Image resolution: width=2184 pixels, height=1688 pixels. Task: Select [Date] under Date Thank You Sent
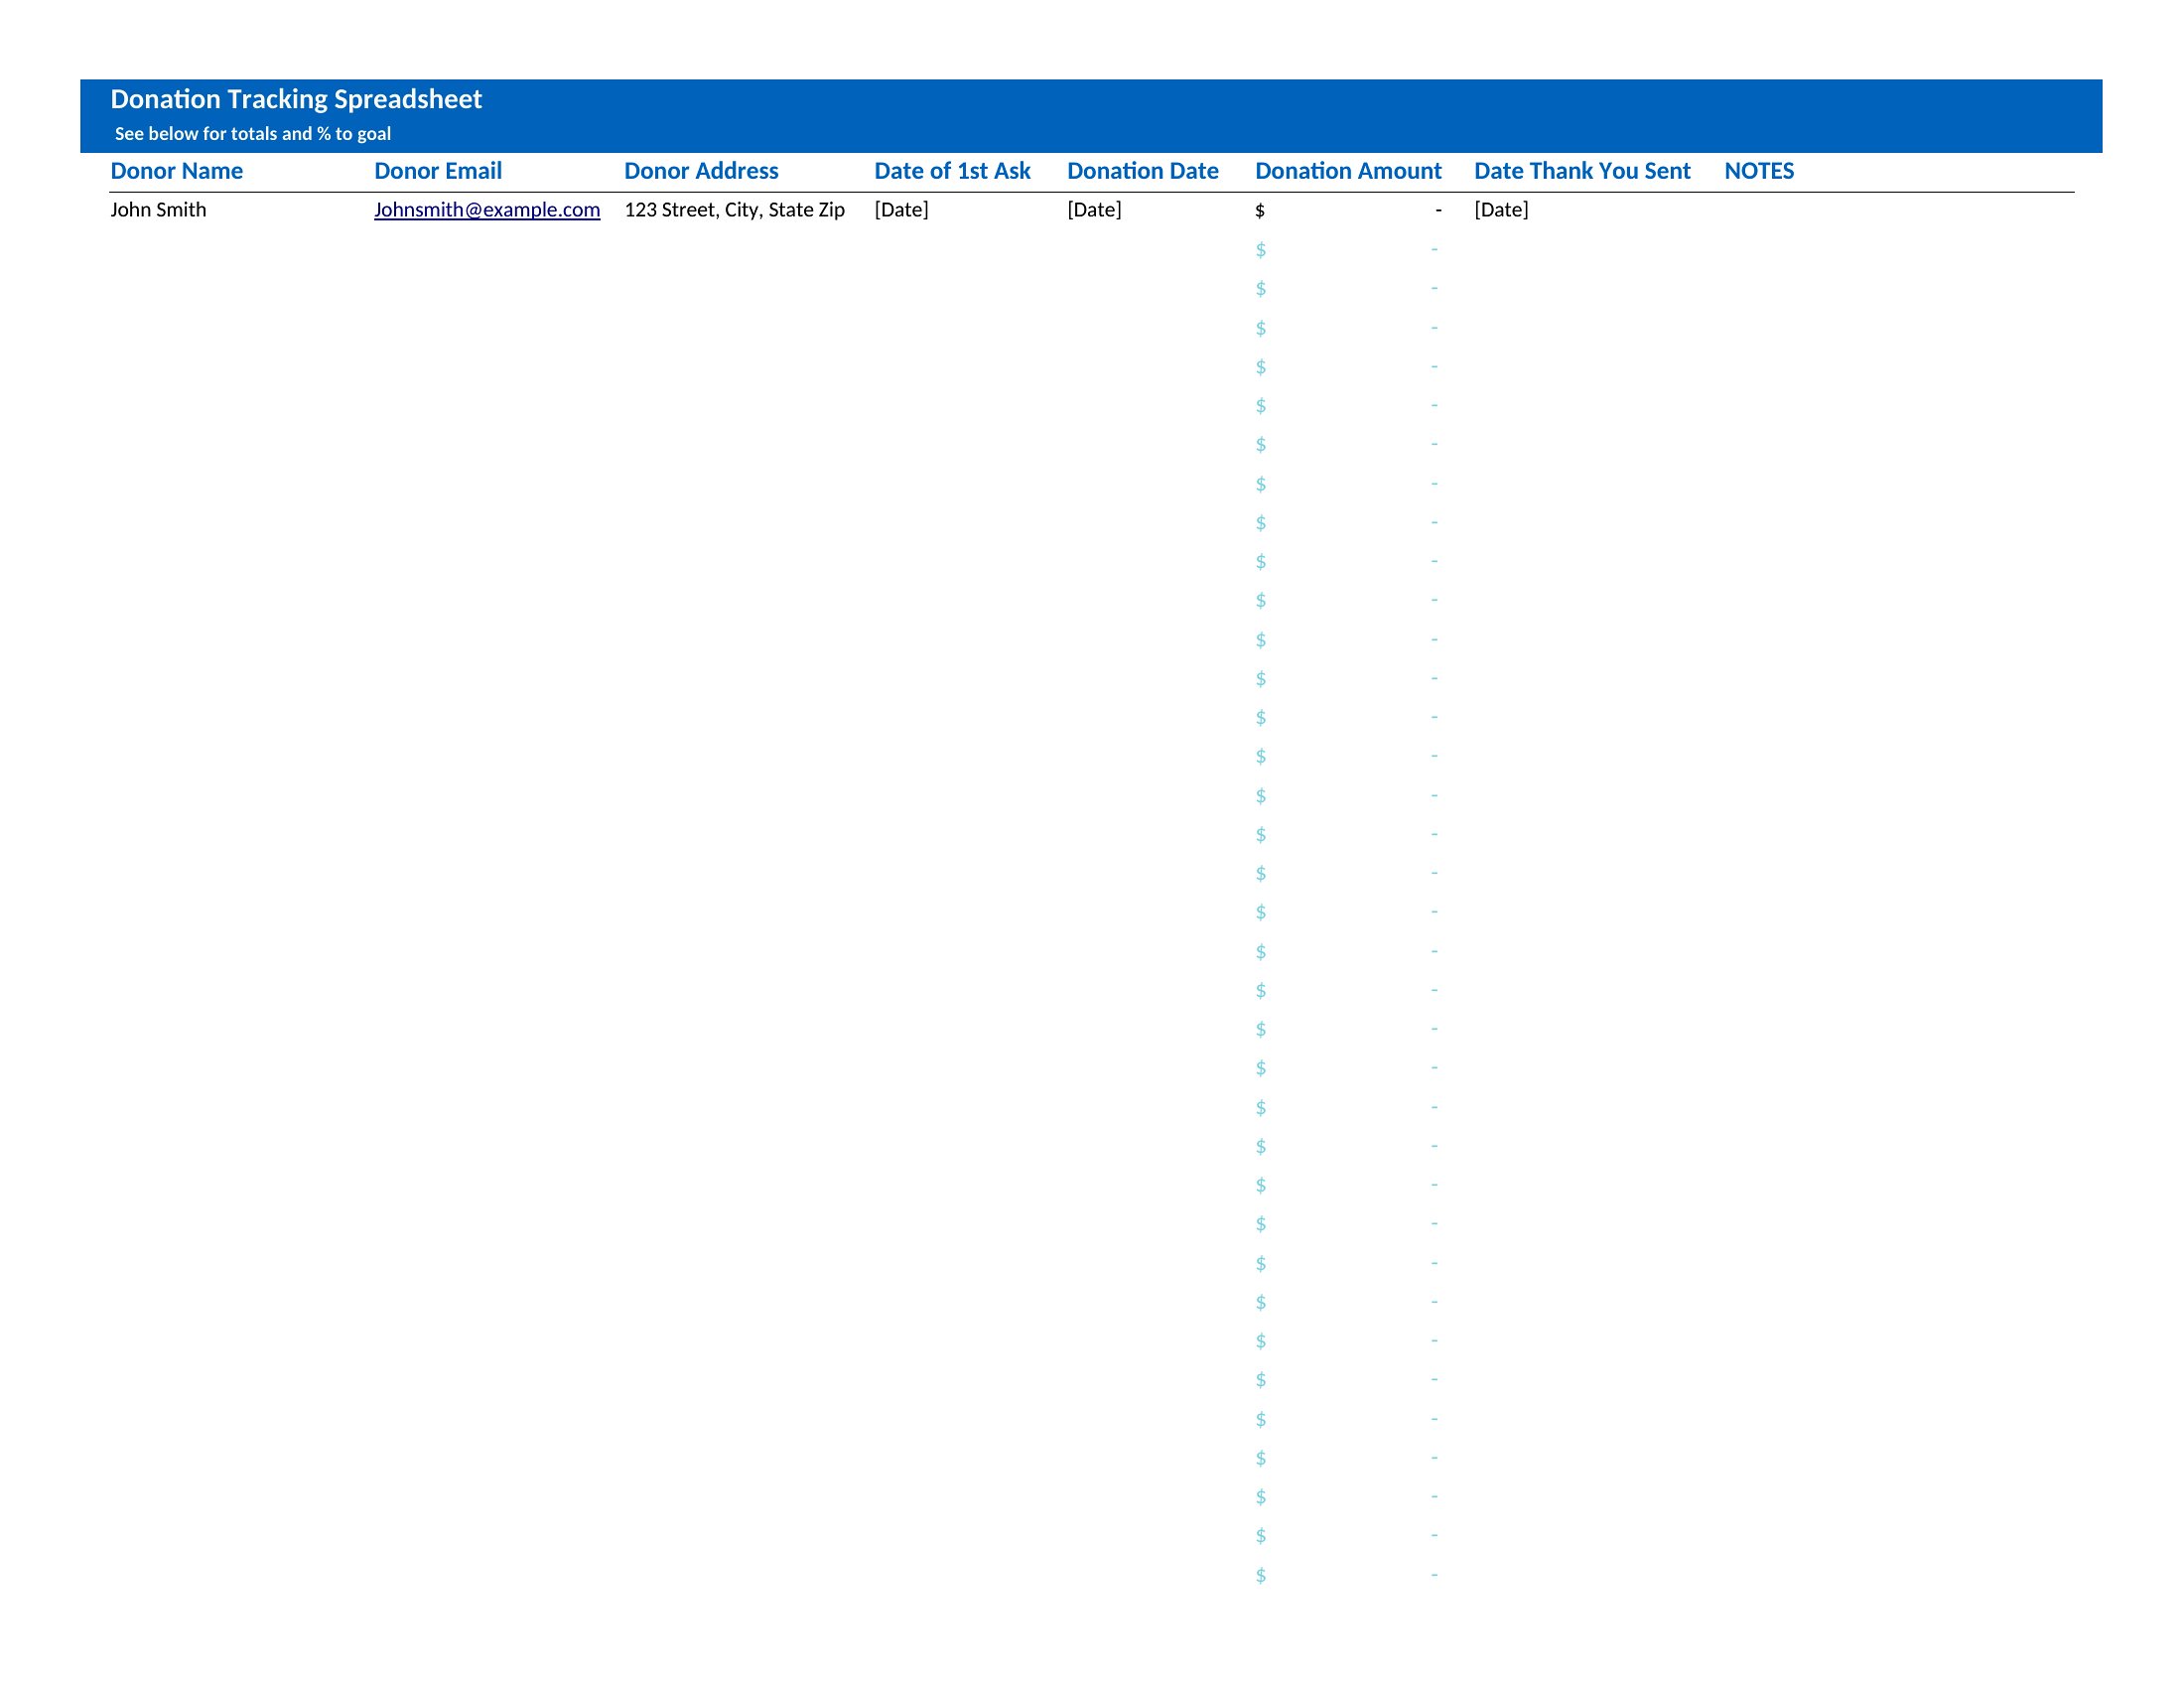click(x=1501, y=210)
